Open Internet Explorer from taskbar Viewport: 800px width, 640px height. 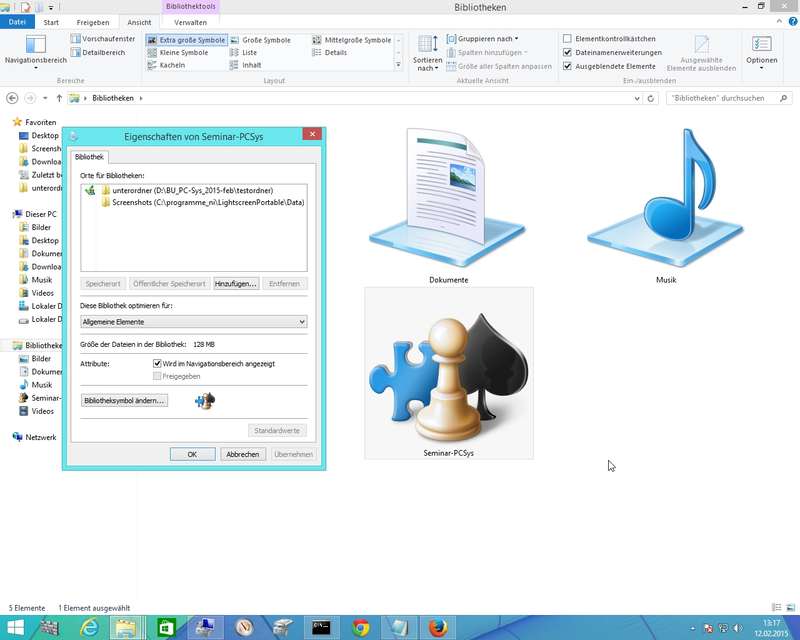(89, 628)
